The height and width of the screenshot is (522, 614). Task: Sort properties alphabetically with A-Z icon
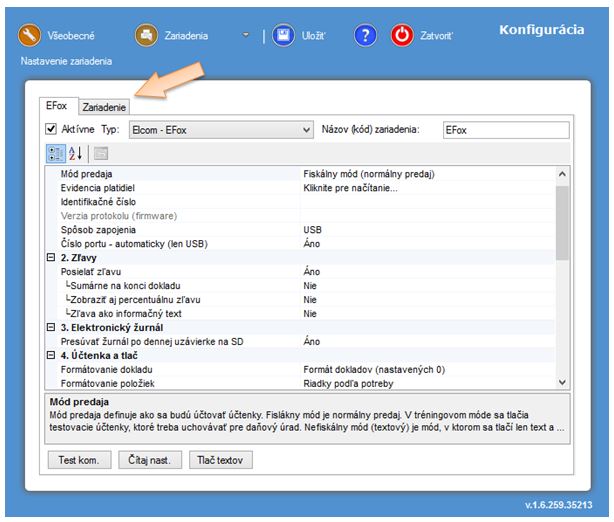pyautogui.click(x=77, y=154)
